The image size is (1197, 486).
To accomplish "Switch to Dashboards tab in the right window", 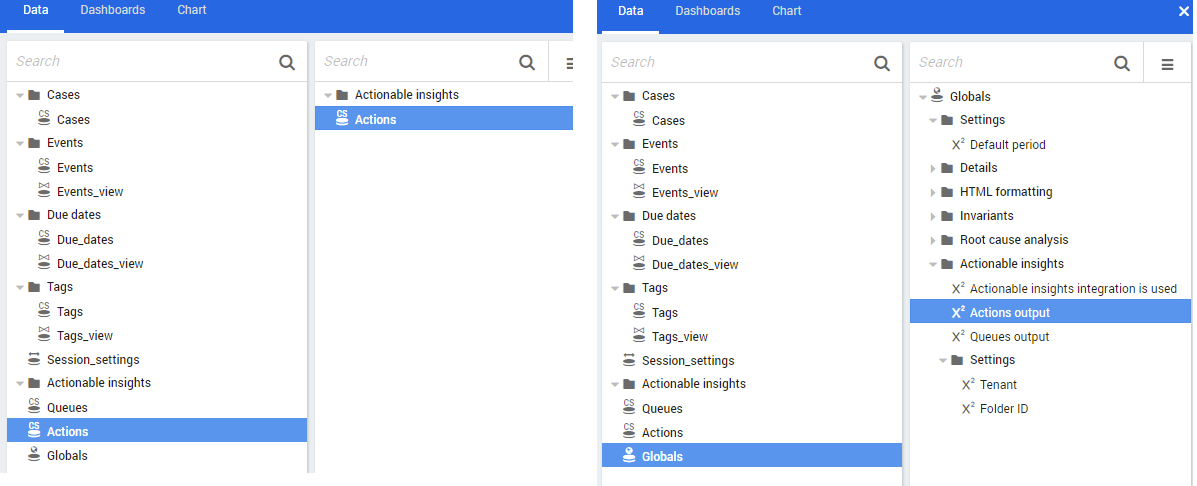I will pos(708,11).
